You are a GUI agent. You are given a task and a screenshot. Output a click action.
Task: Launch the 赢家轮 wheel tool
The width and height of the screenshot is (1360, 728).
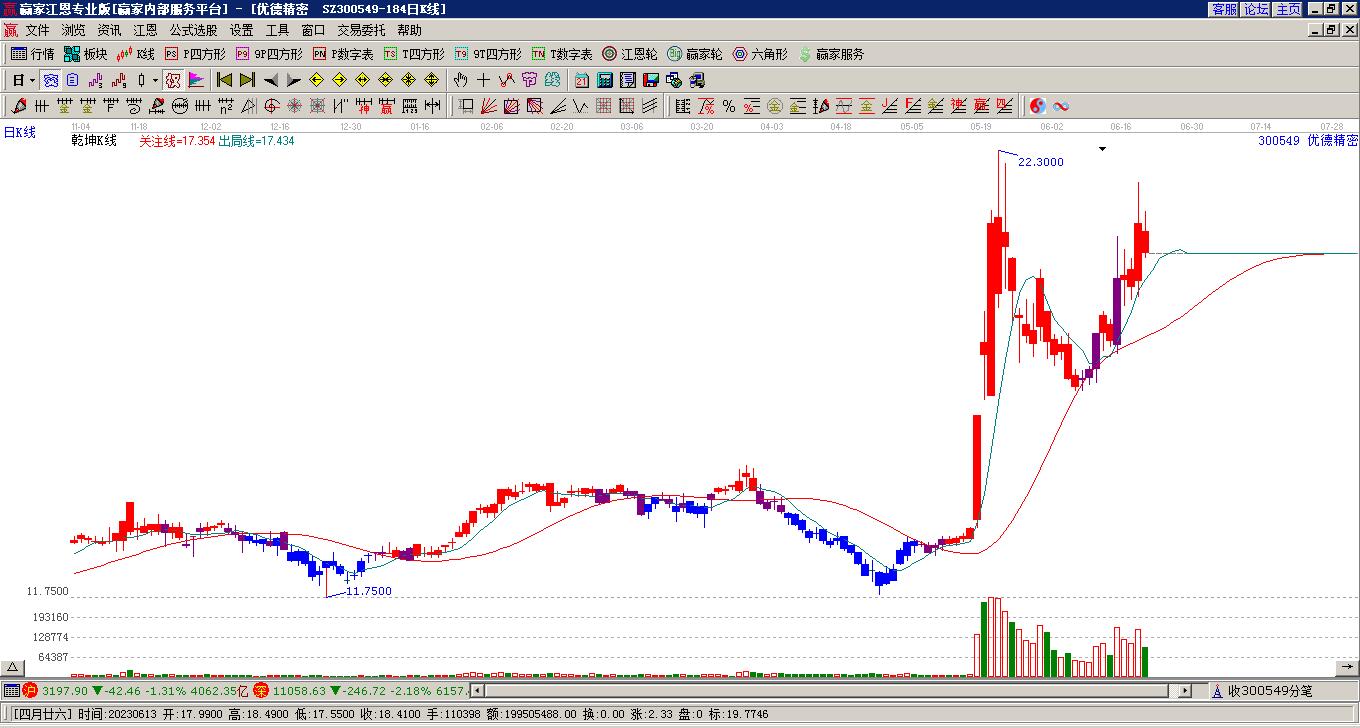[694, 54]
